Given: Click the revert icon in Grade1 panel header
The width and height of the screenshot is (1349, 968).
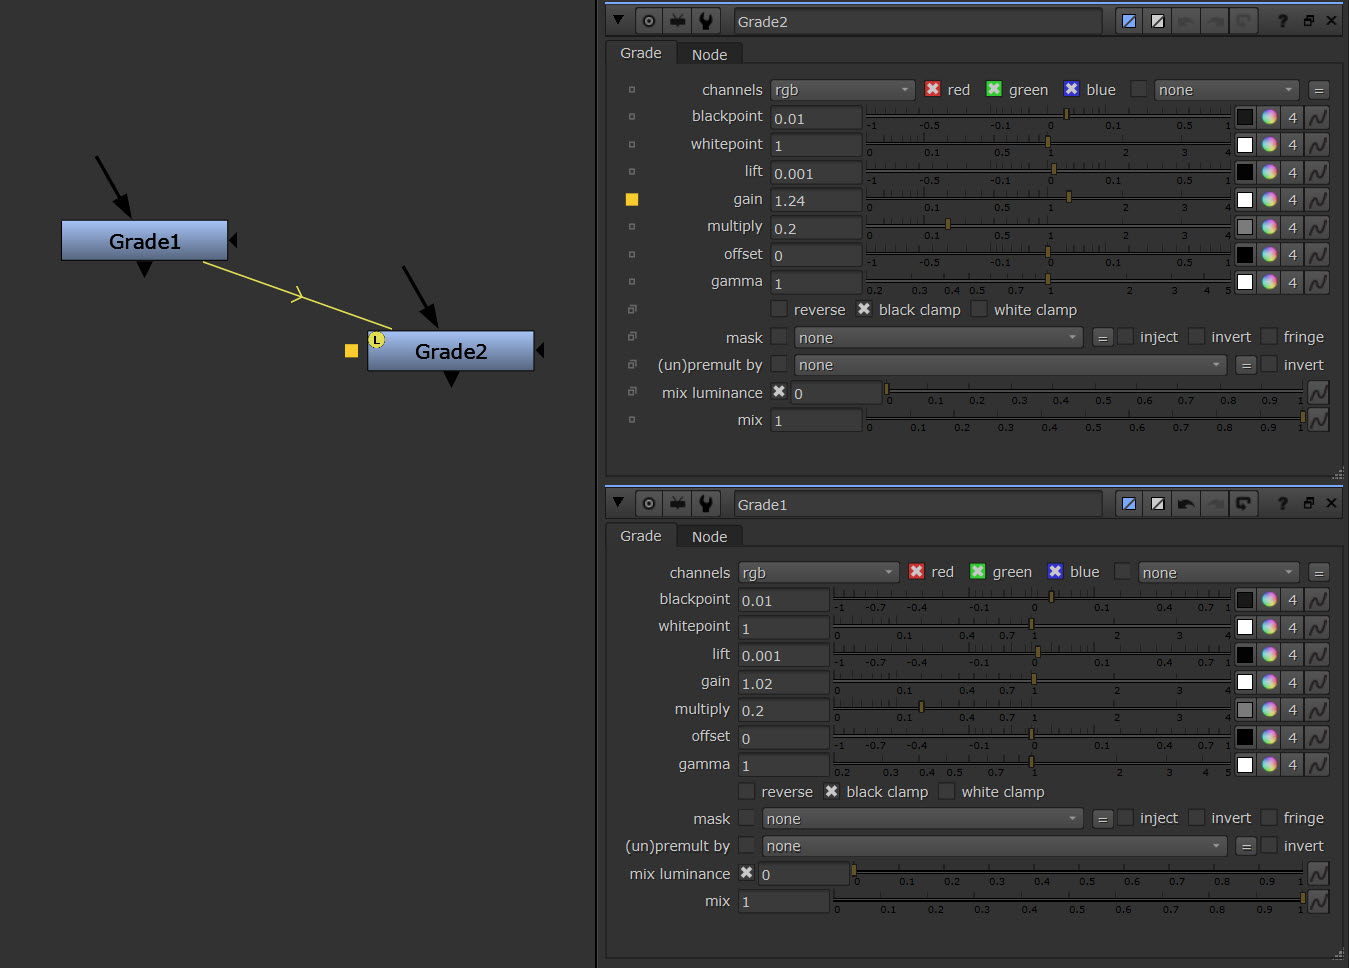Looking at the screenshot, I should click(1243, 504).
